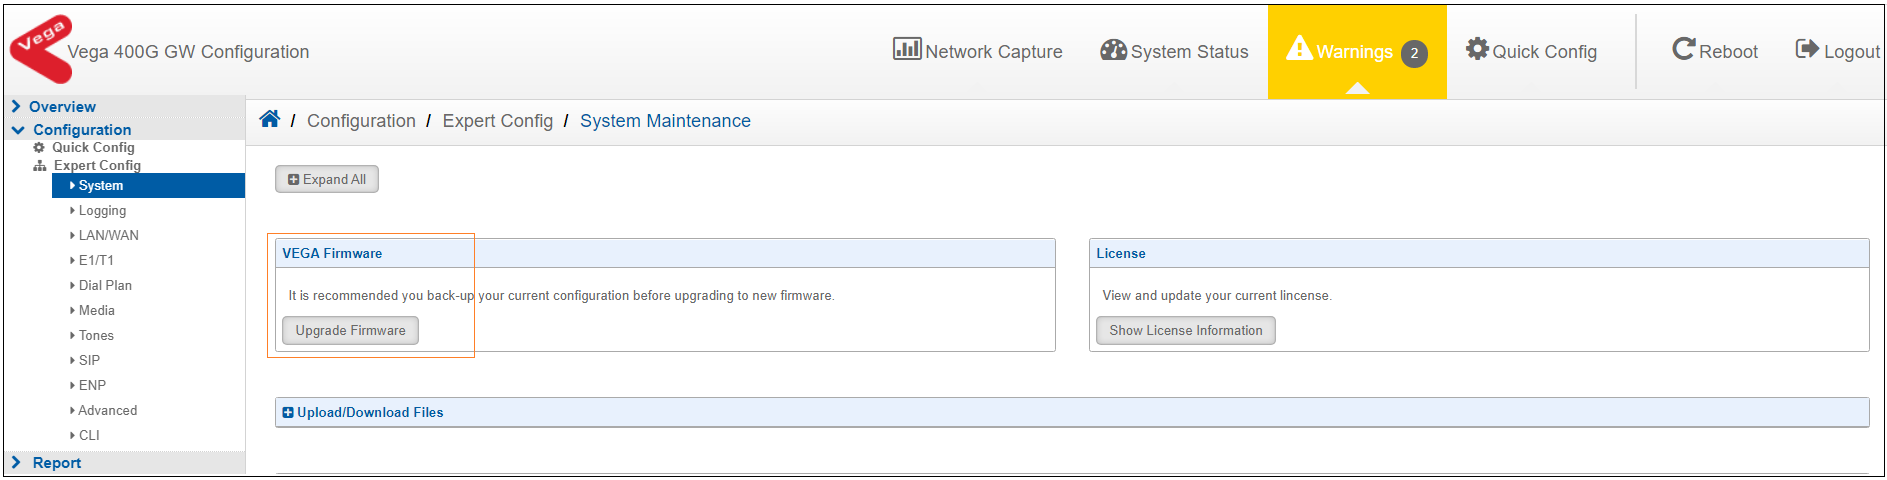Click Vega 400G GW Configuration title

188,52
